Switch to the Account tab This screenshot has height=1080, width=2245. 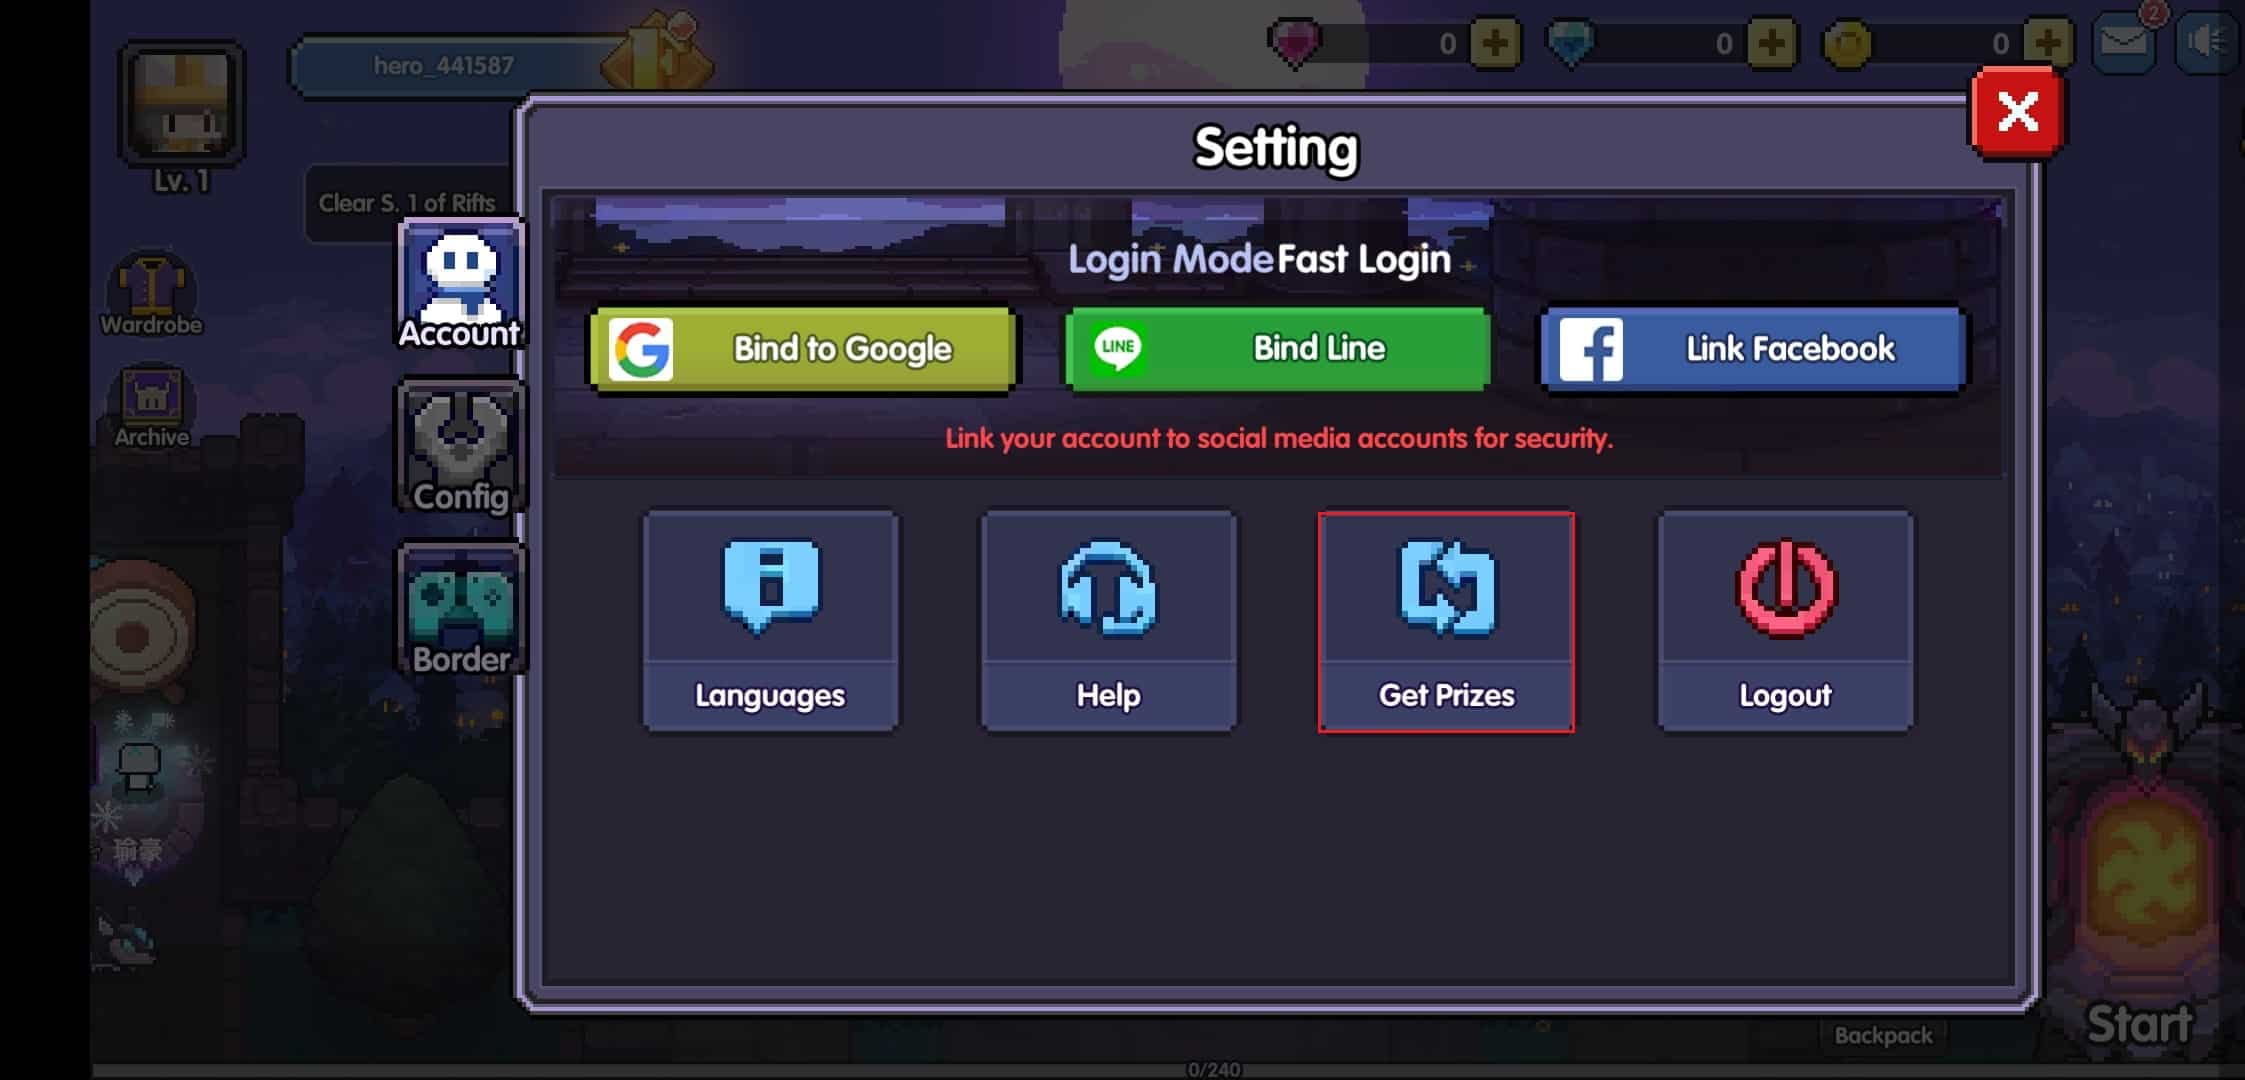[460, 284]
